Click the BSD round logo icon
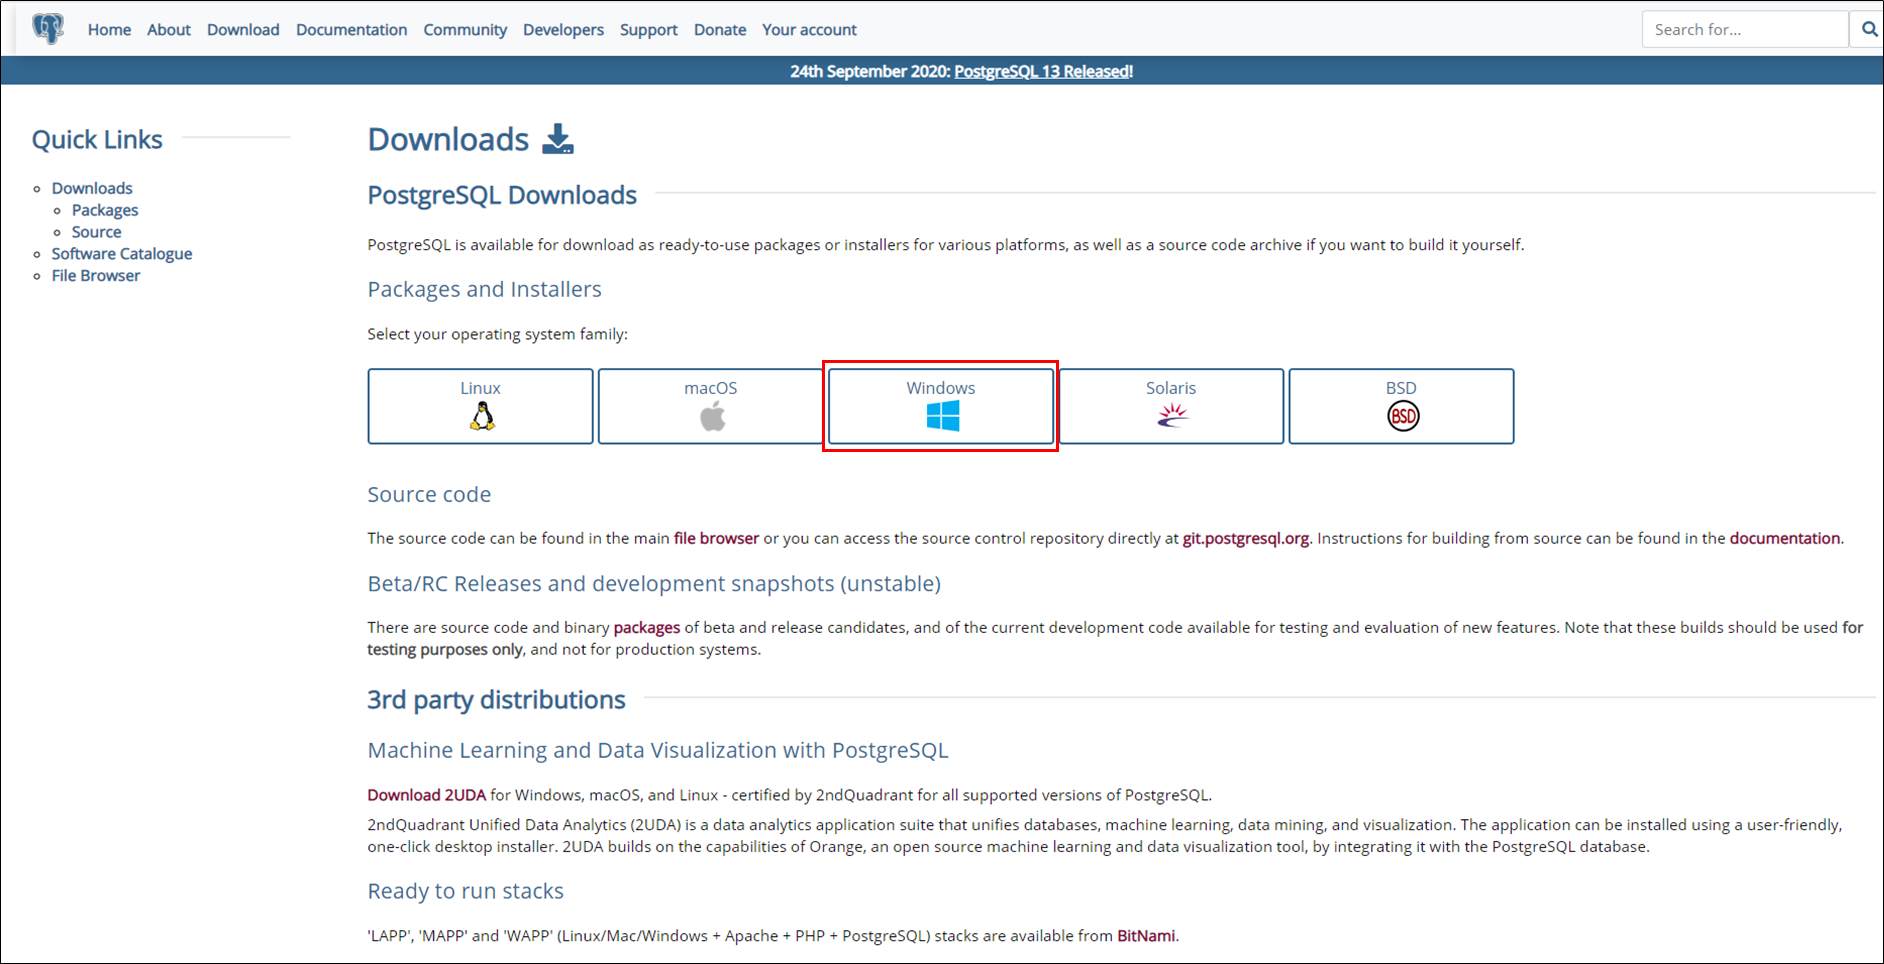The image size is (1884, 964). pos(1403,416)
